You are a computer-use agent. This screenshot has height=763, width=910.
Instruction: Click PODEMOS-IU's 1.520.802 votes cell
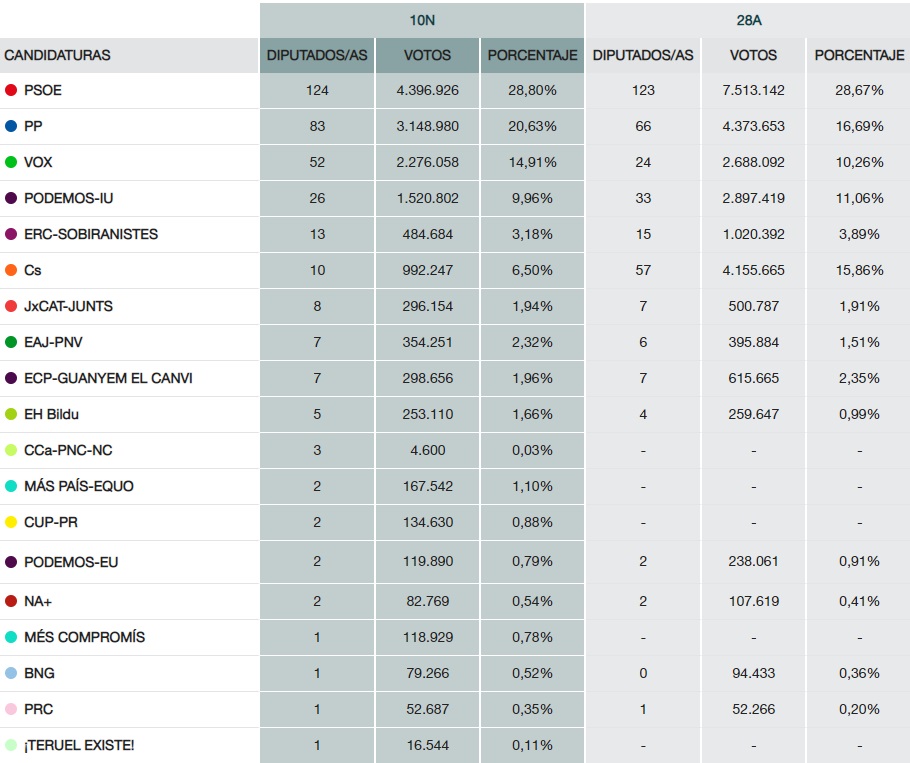tap(427, 198)
